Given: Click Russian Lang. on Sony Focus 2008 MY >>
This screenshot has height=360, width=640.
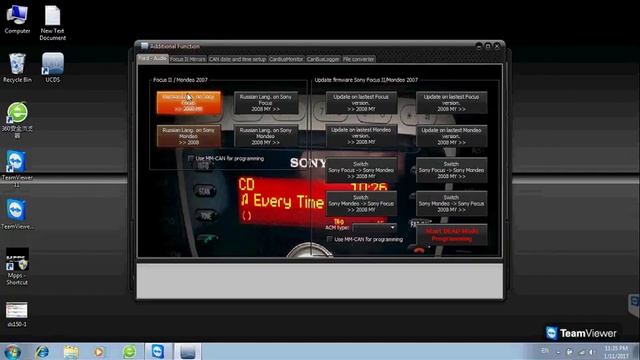Looking at the screenshot, I should (x=266, y=102).
